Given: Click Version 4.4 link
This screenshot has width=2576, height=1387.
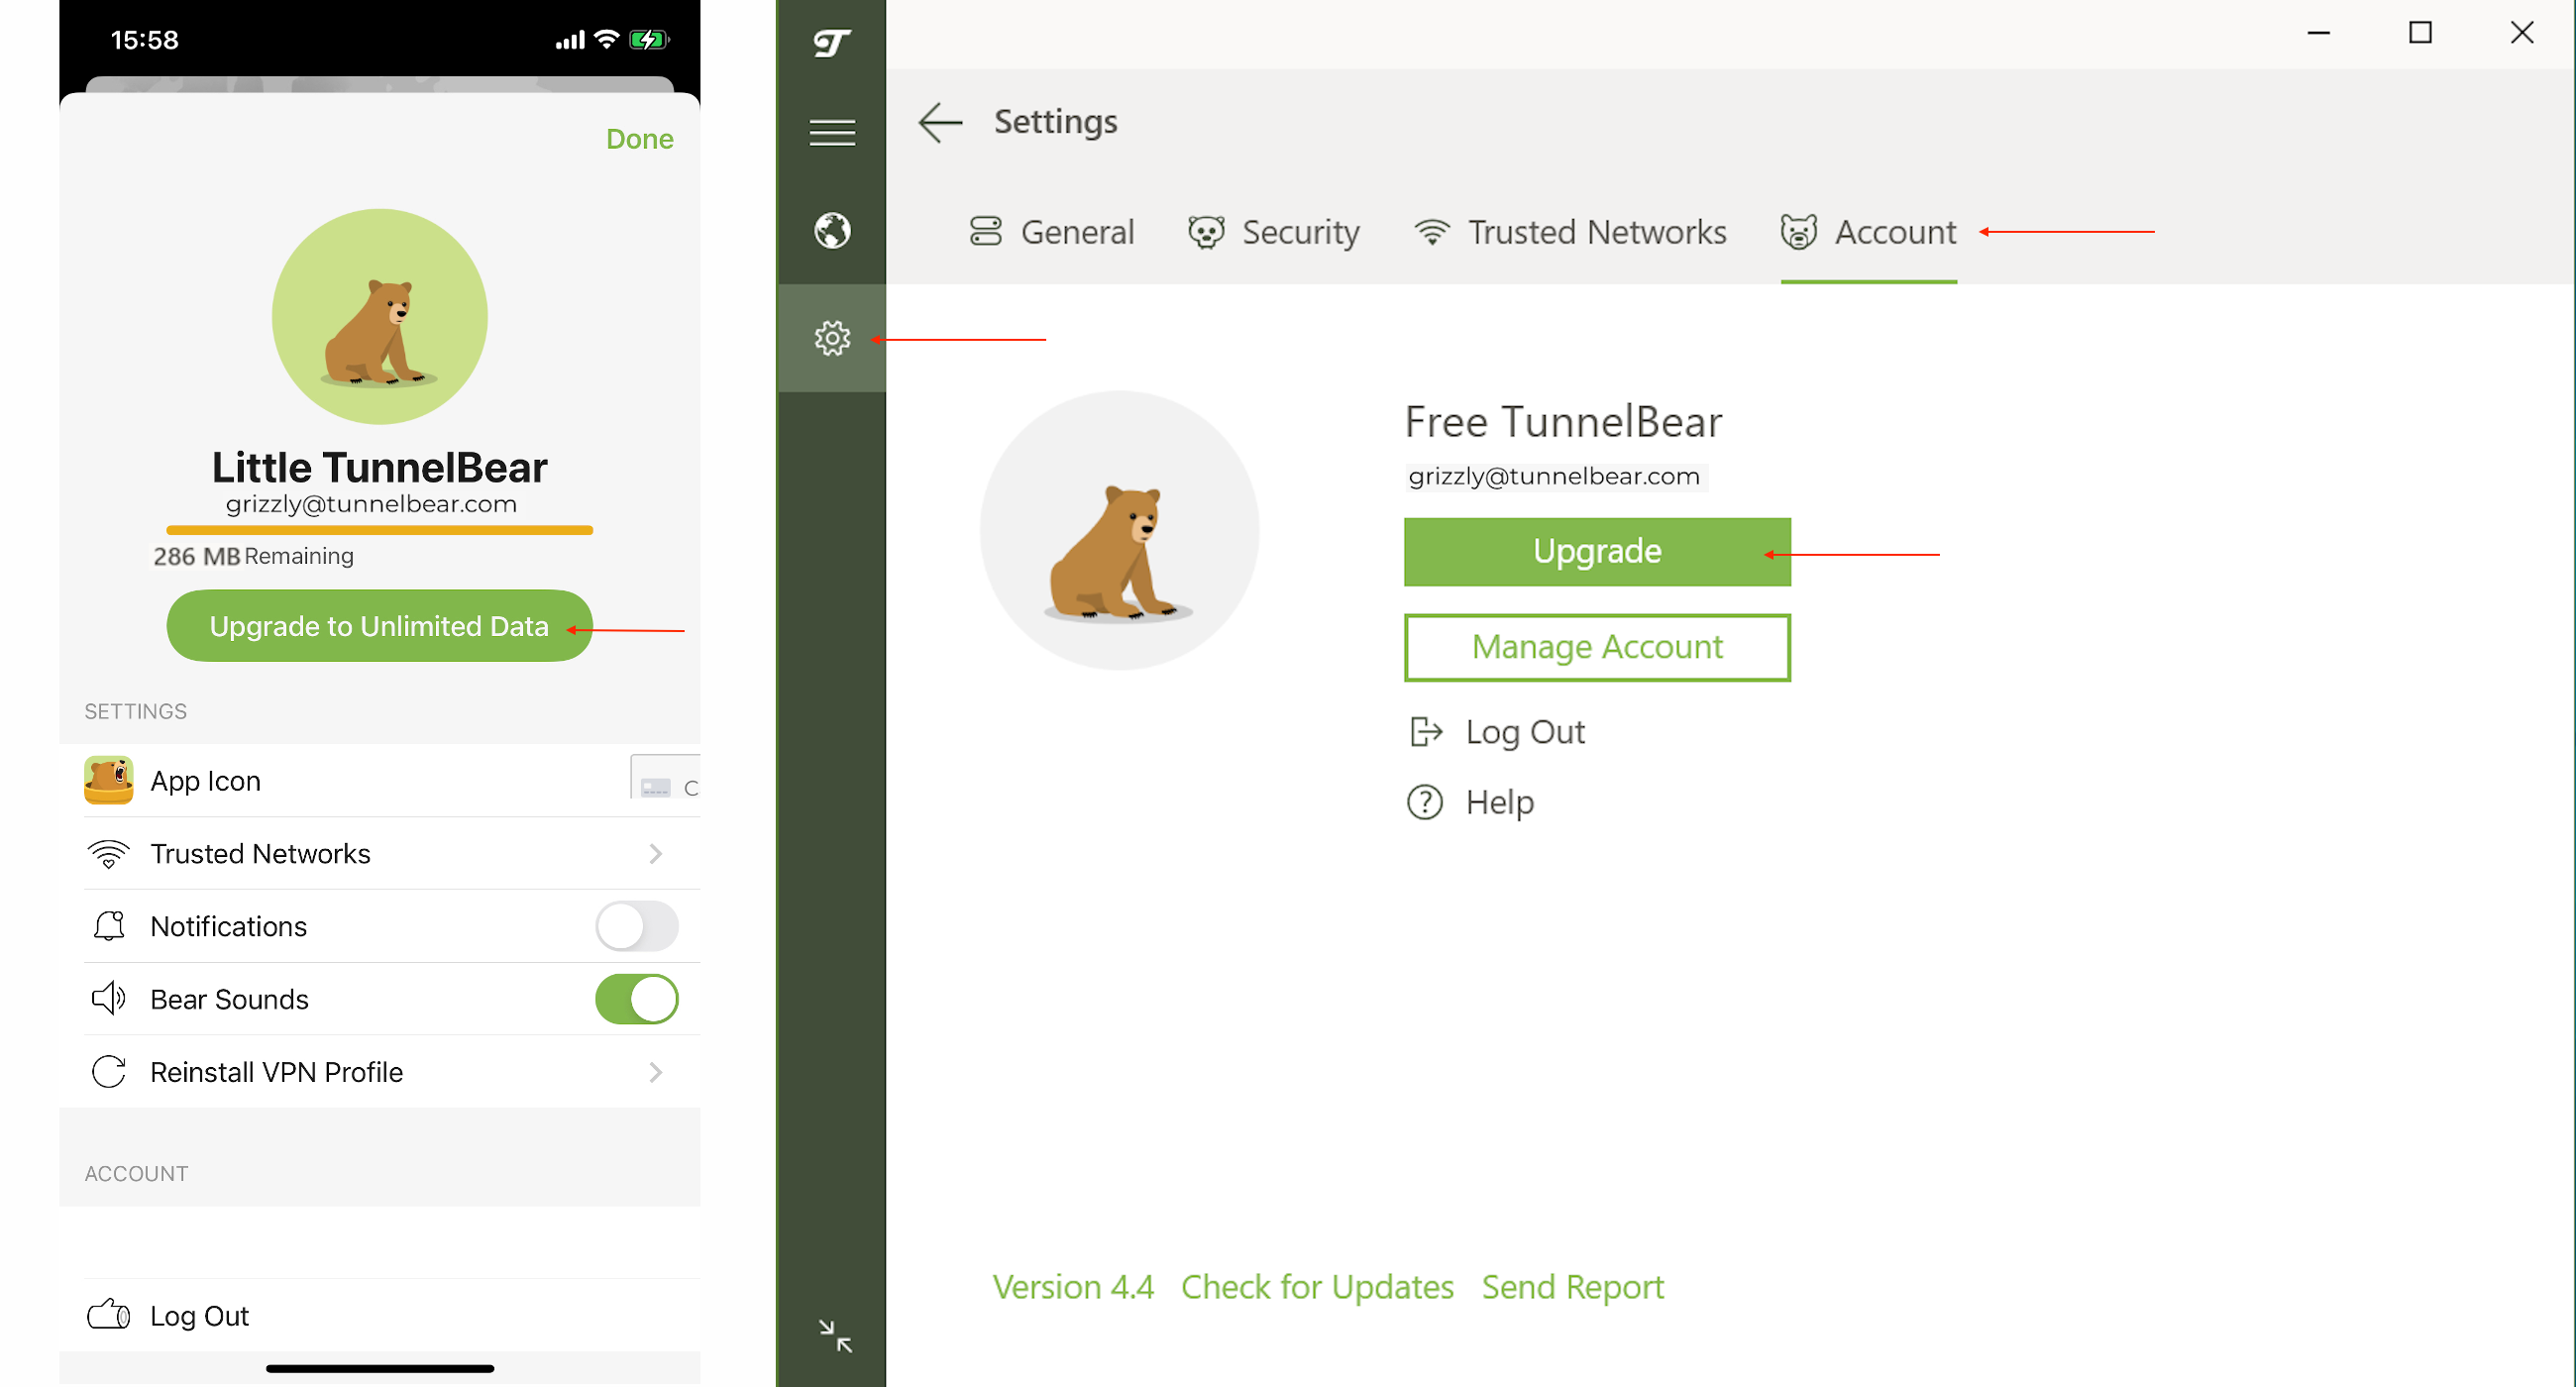Looking at the screenshot, I should [x=1073, y=1287].
